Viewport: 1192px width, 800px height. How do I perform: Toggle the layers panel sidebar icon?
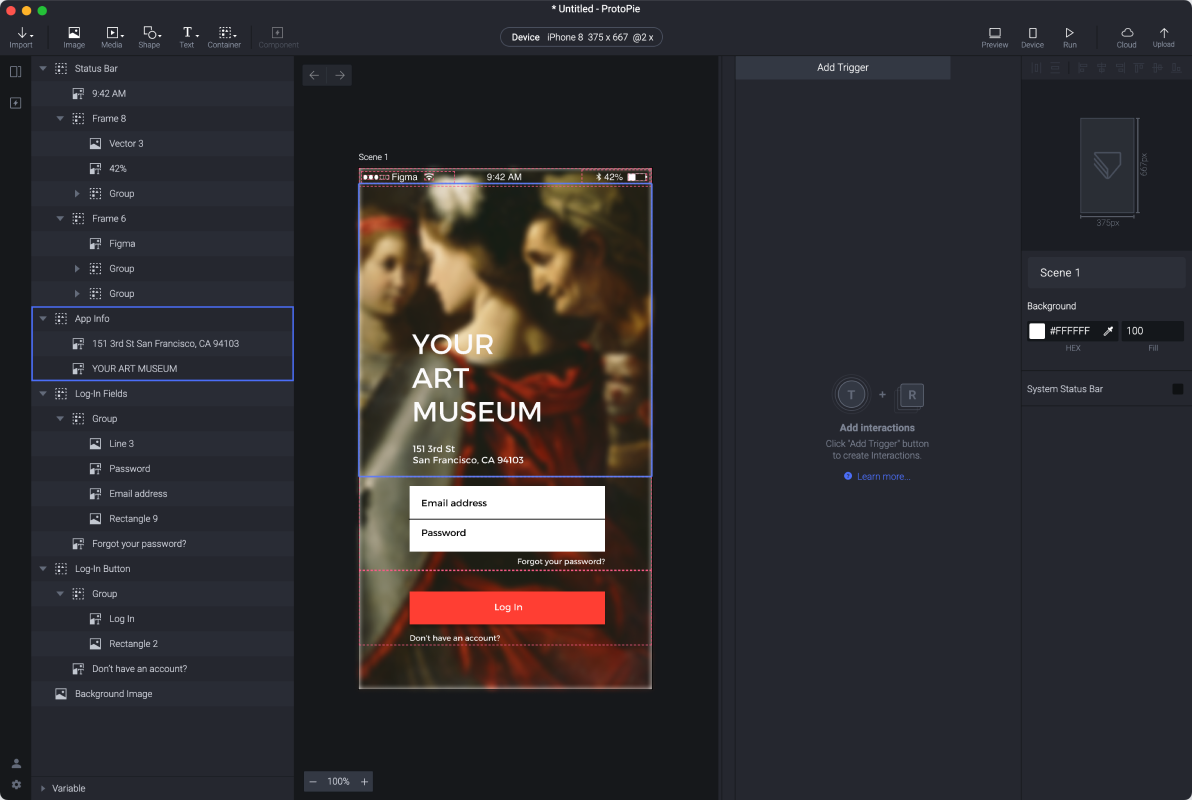[x=15, y=71]
